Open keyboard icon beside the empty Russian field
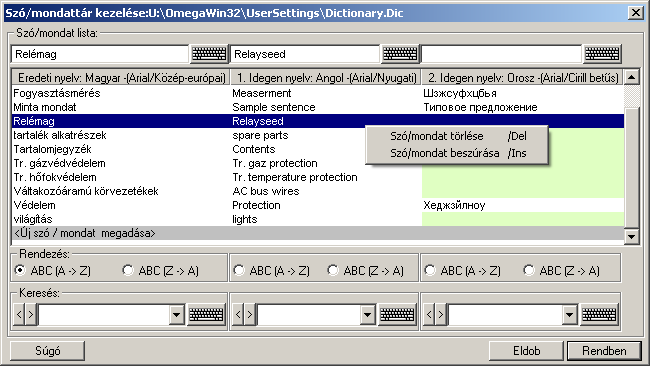This screenshot has height=366, width=650. (x=602, y=54)
